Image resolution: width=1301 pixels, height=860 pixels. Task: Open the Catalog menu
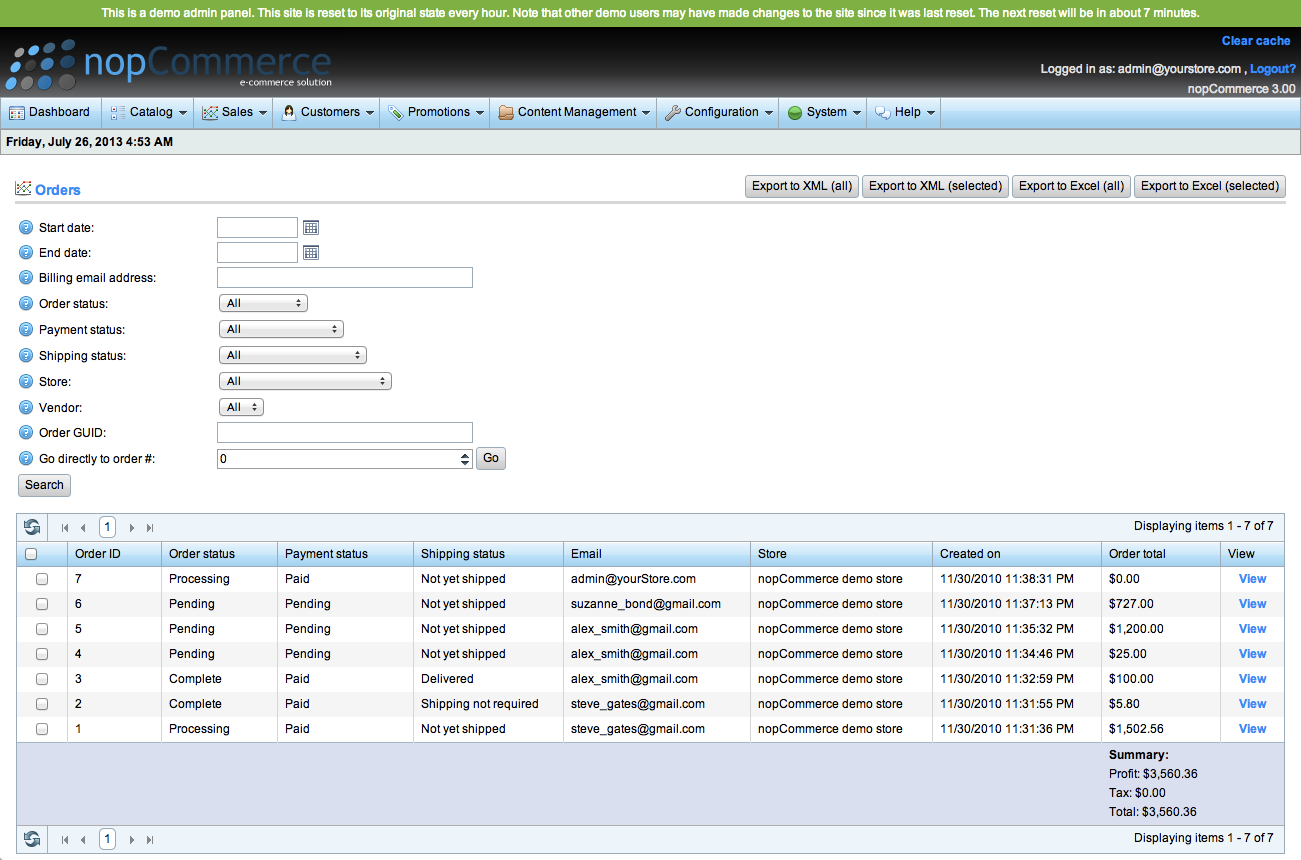(149, 112)
